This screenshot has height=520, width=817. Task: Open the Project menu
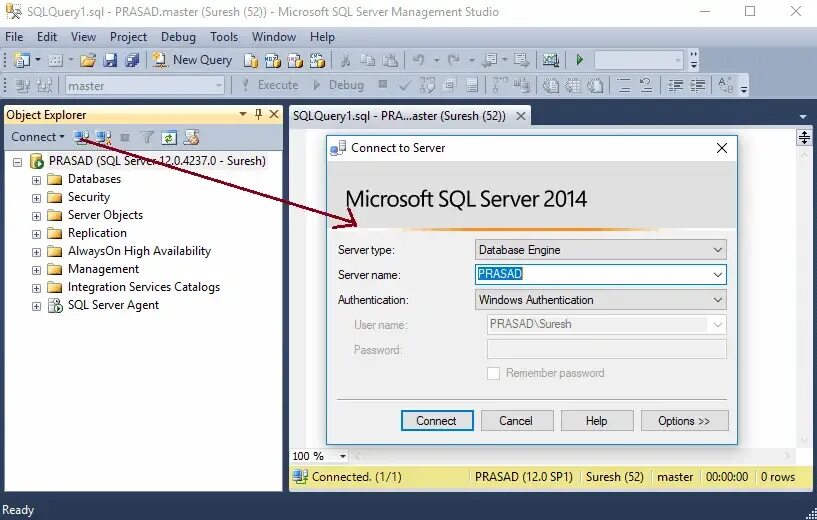click(128, 37)
